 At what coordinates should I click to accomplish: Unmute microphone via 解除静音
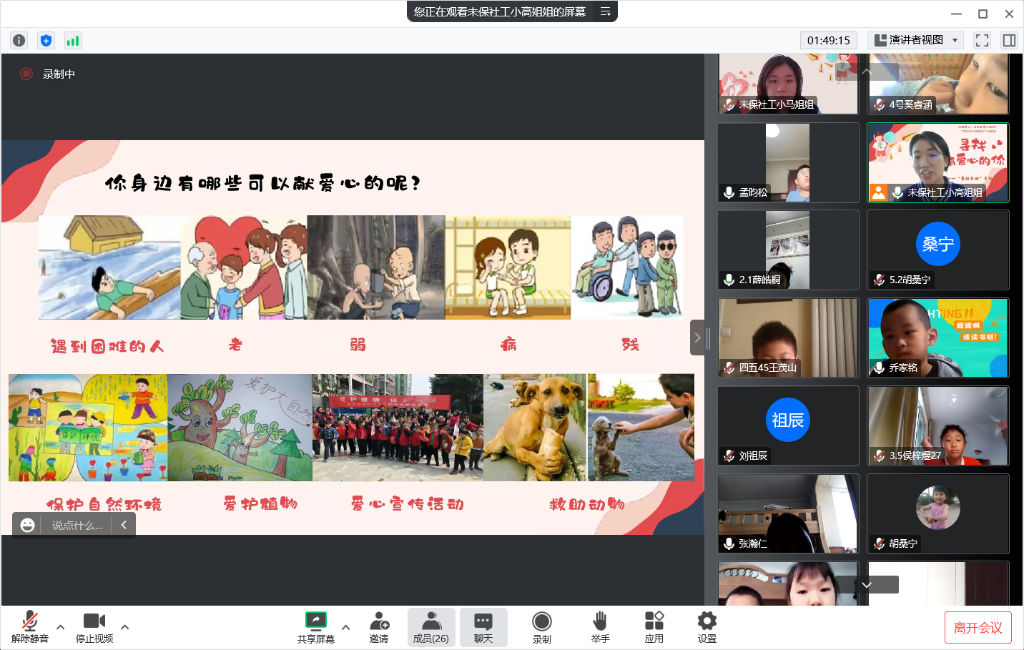coord(30,627)
